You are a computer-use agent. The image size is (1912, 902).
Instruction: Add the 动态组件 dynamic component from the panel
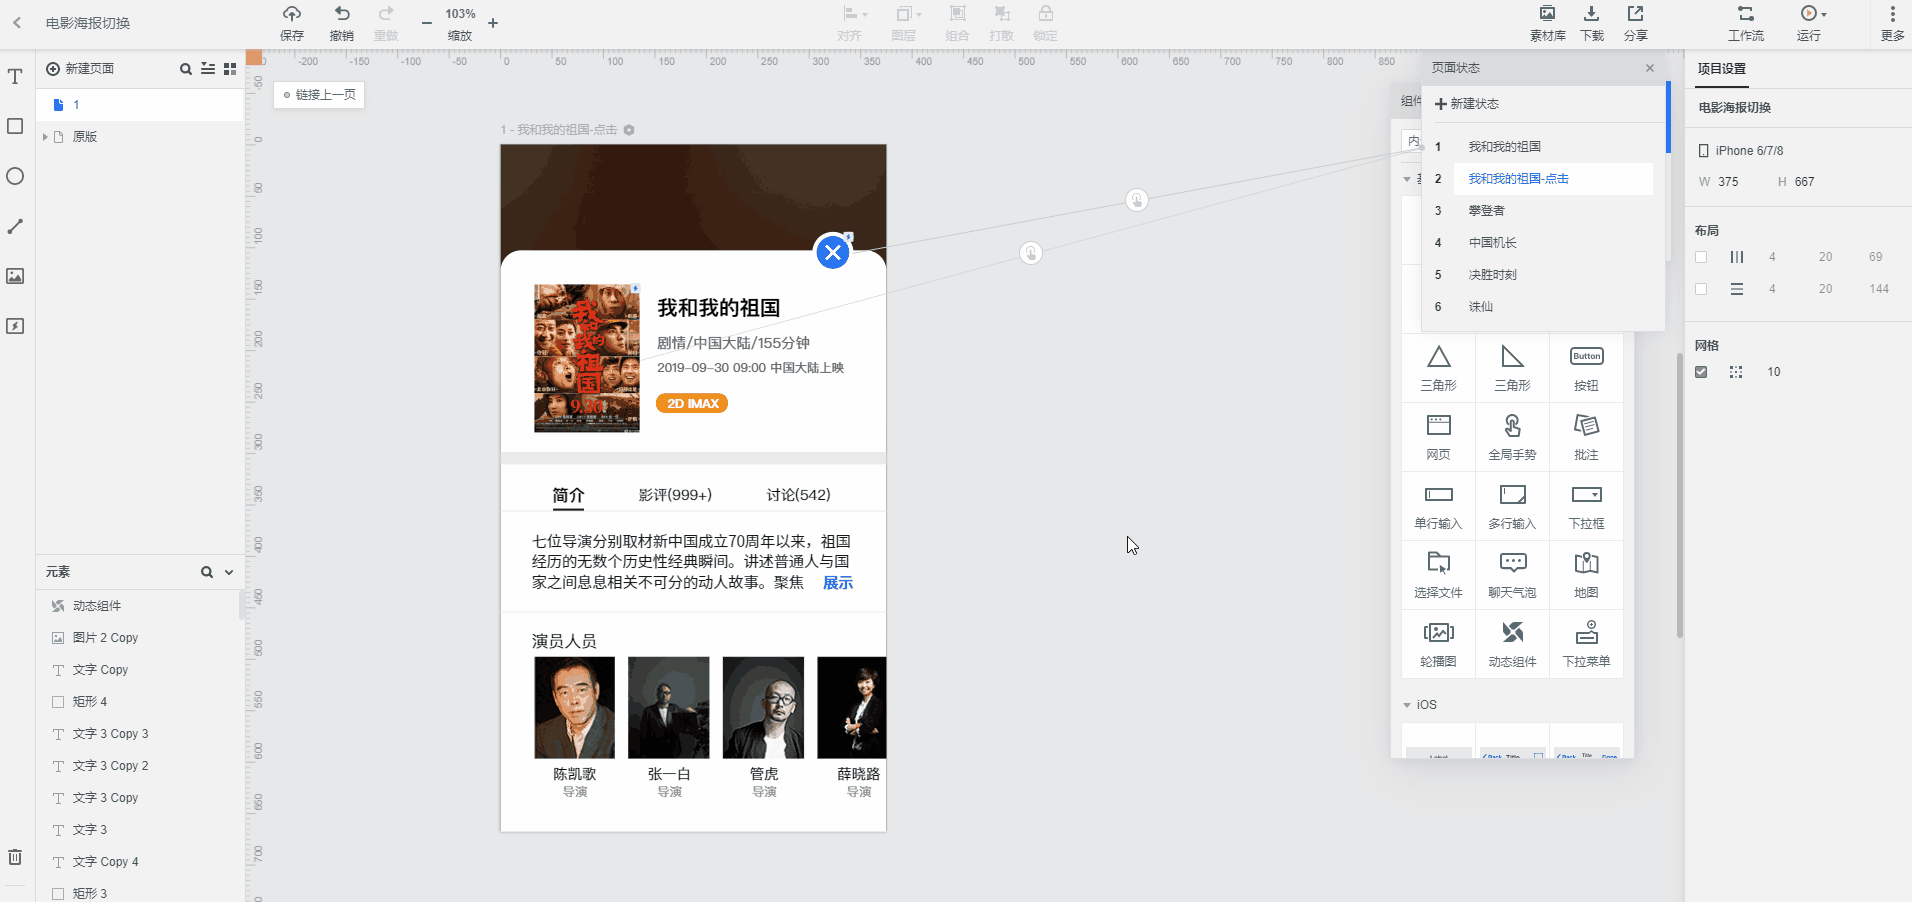tap(1512, 644)
